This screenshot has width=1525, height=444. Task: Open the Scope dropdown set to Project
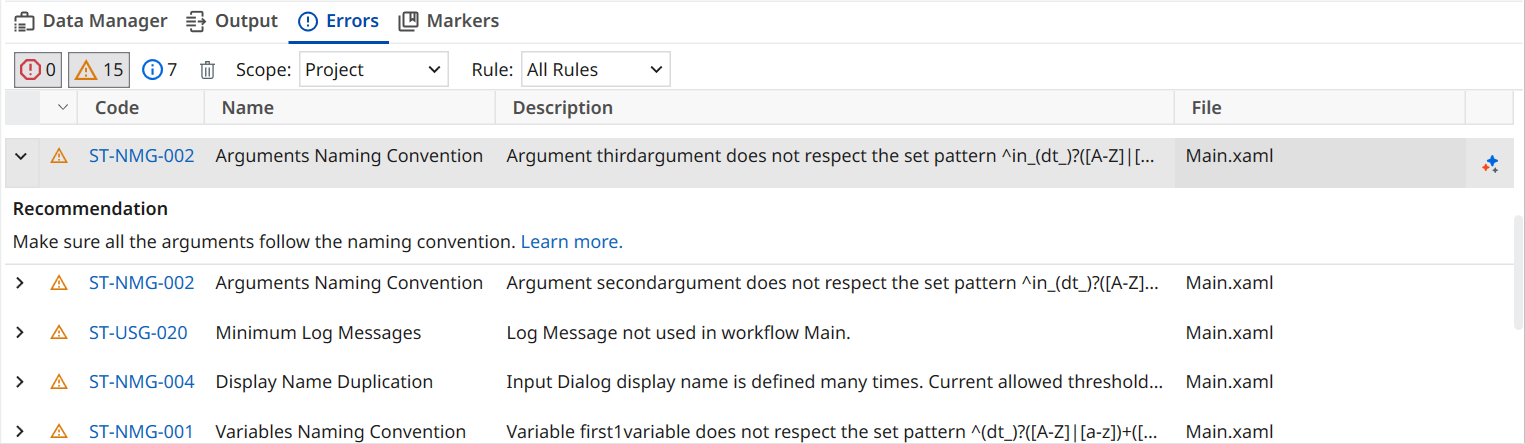[x=372, y=70]
